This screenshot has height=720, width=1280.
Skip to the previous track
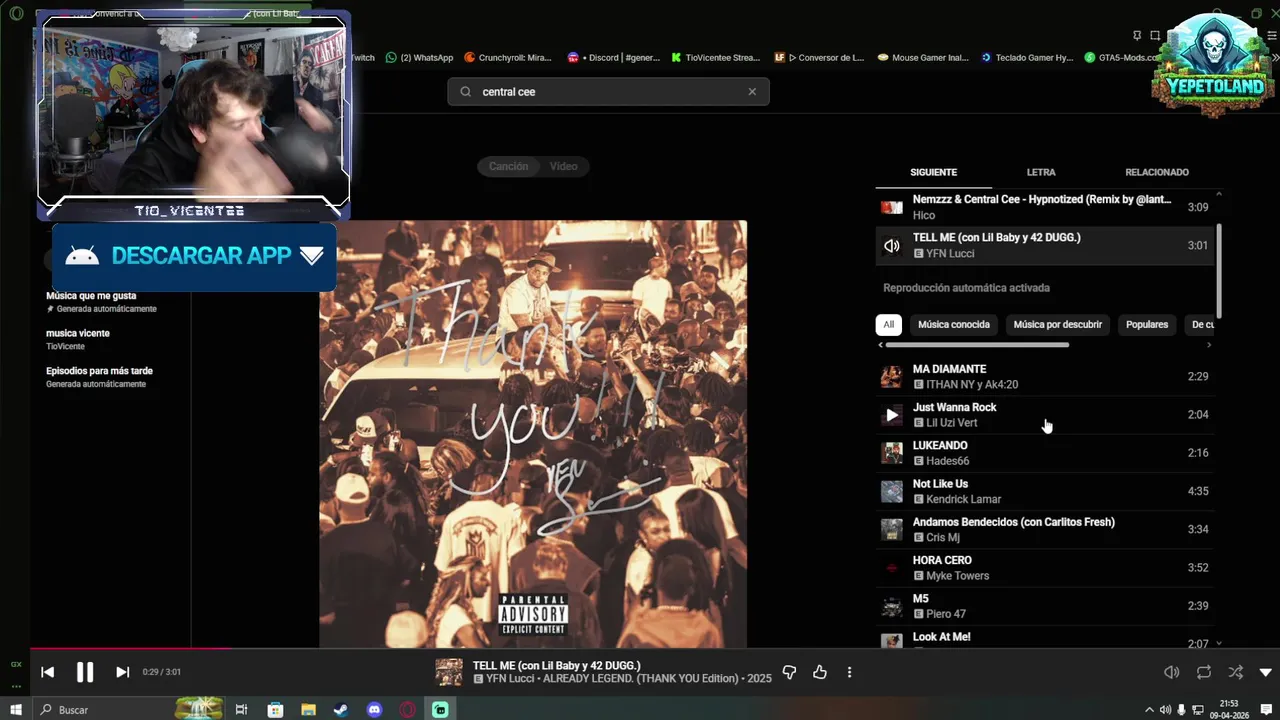(x=47, y=672)
